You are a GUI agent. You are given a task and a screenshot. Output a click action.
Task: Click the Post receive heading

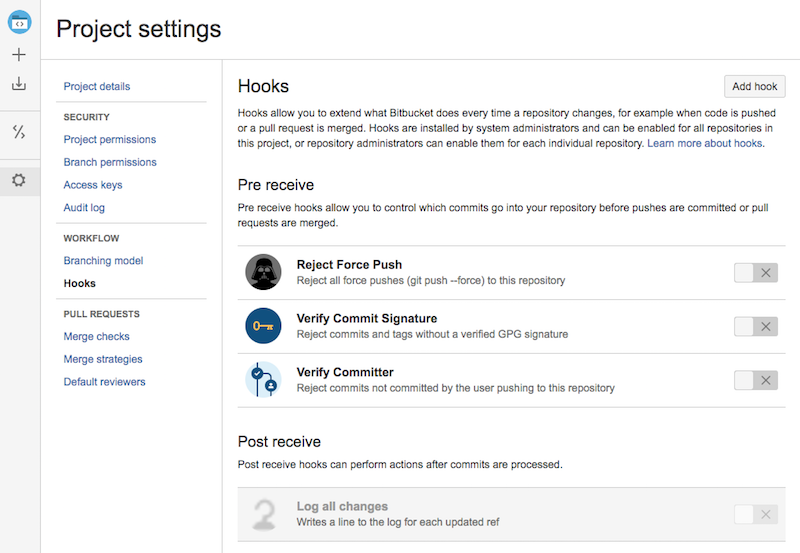pos(280,441)
